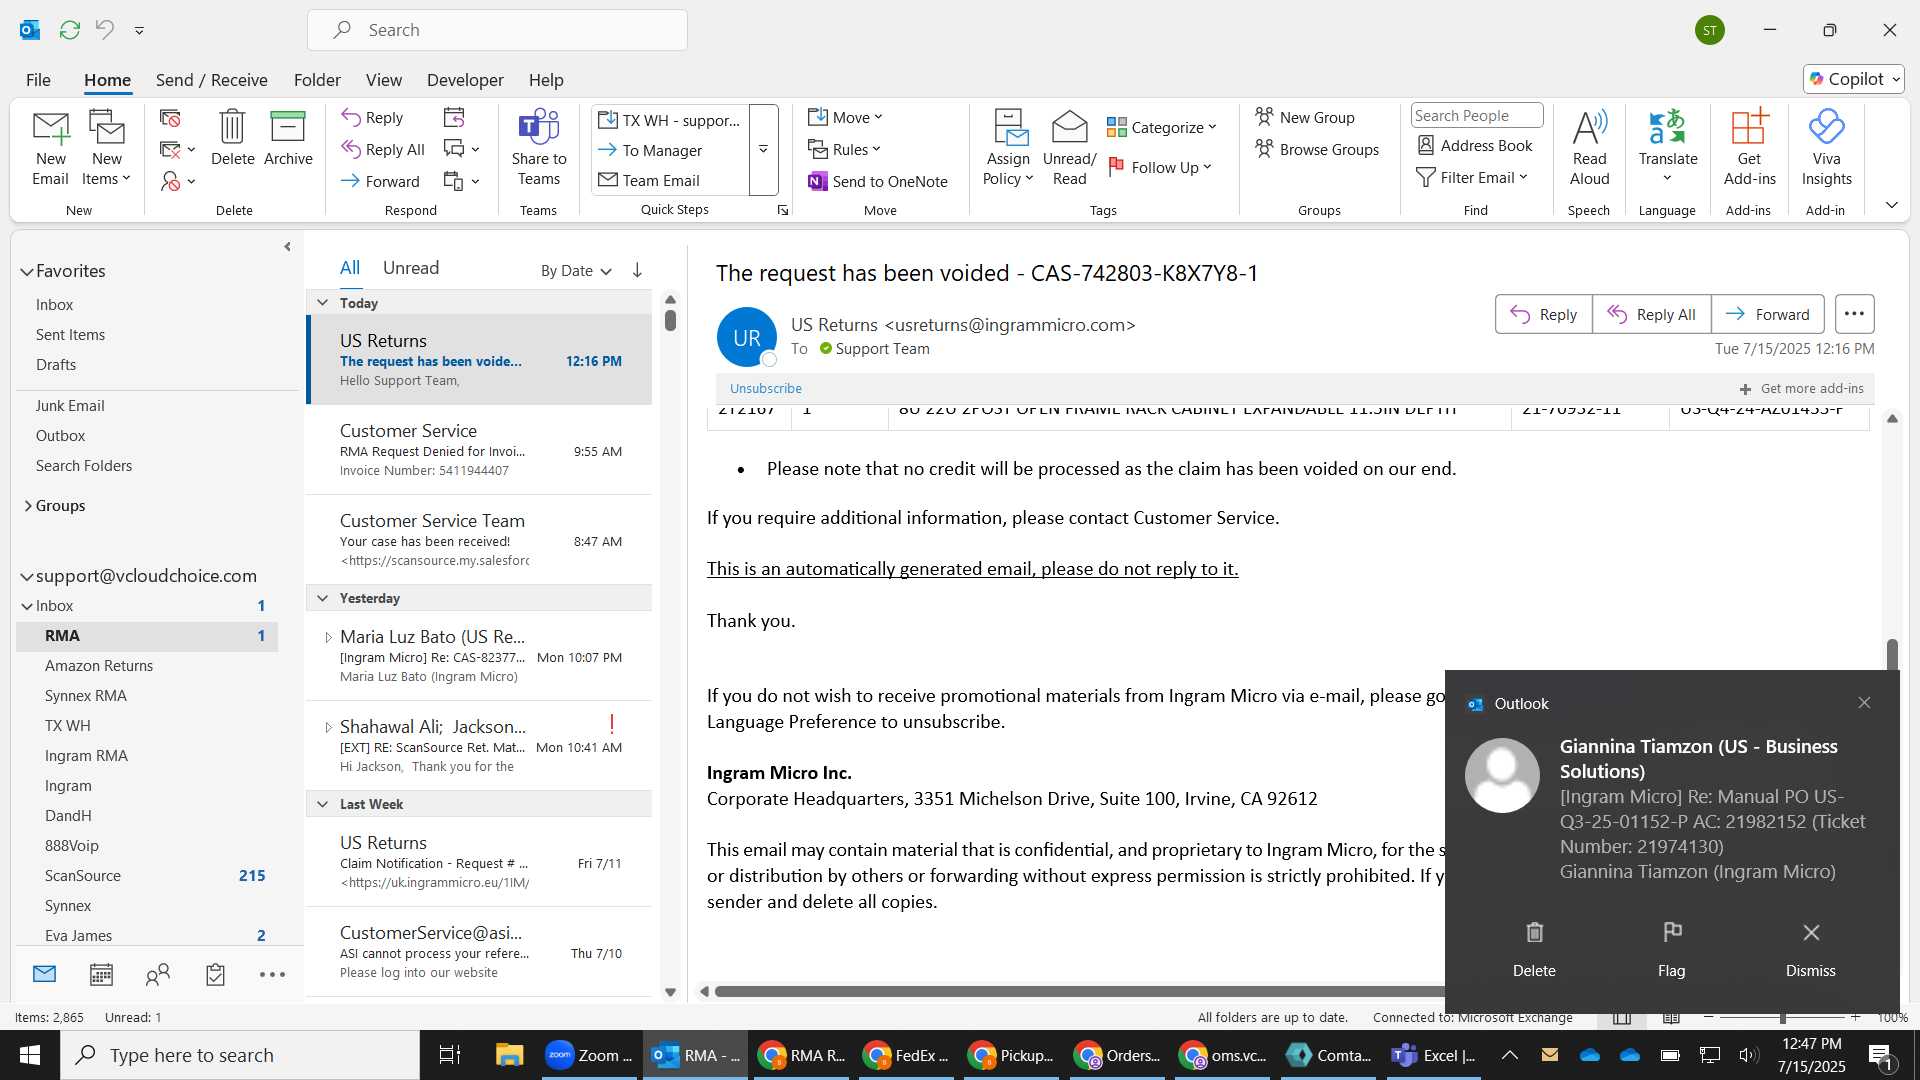
Task: Show All messages filter
Action: (349, 268)
